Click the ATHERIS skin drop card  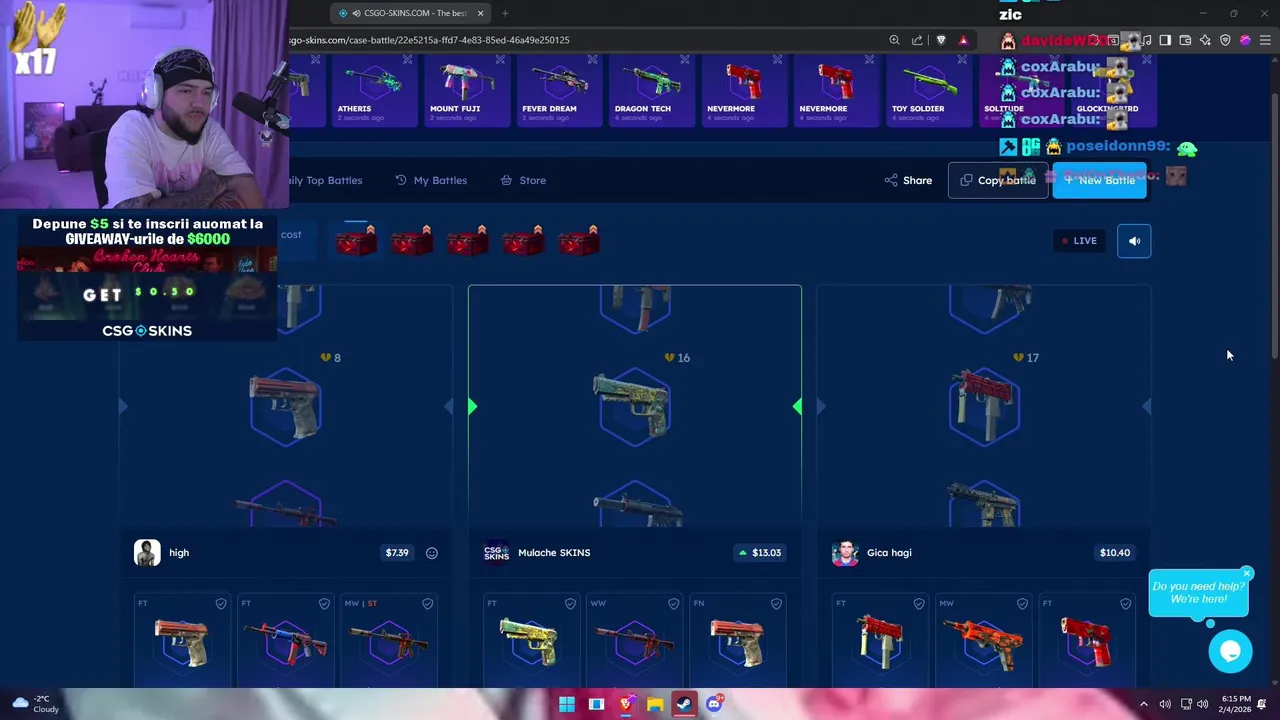coord(374,90)
